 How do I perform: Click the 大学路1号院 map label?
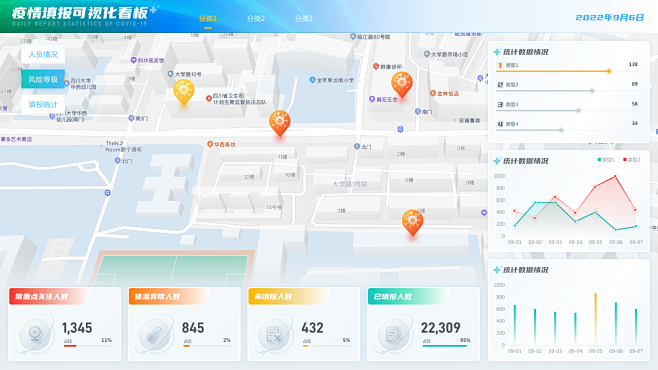tap(350, 184)
